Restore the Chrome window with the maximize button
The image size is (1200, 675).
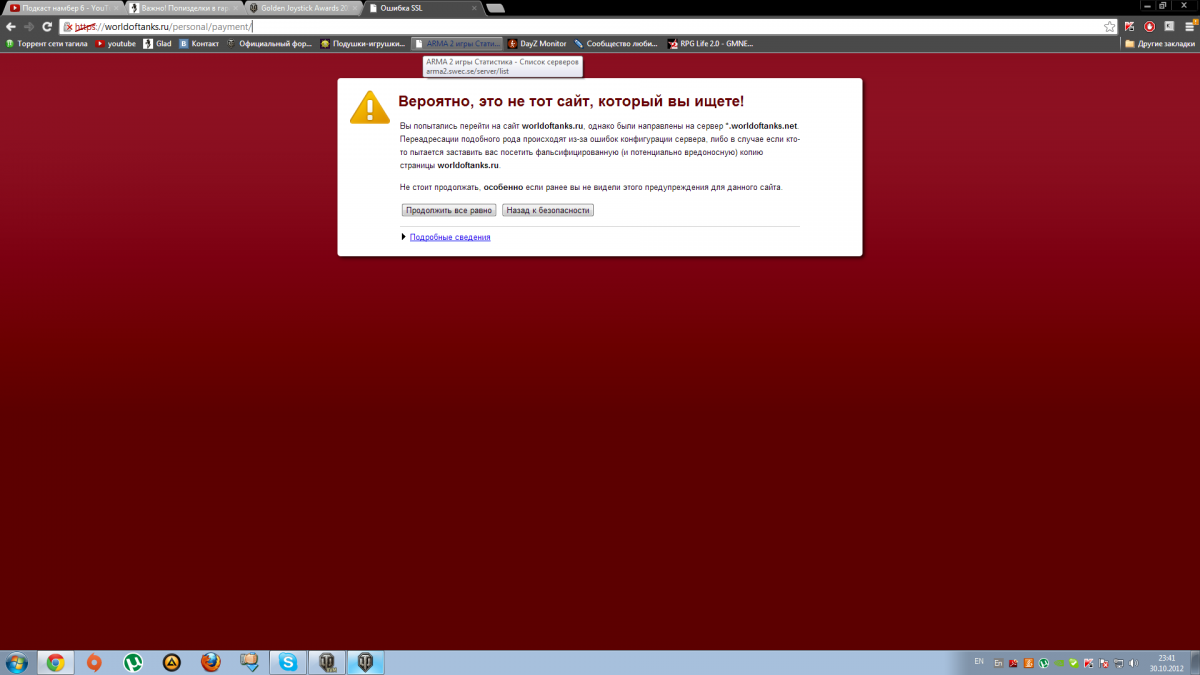[1163, 5]
